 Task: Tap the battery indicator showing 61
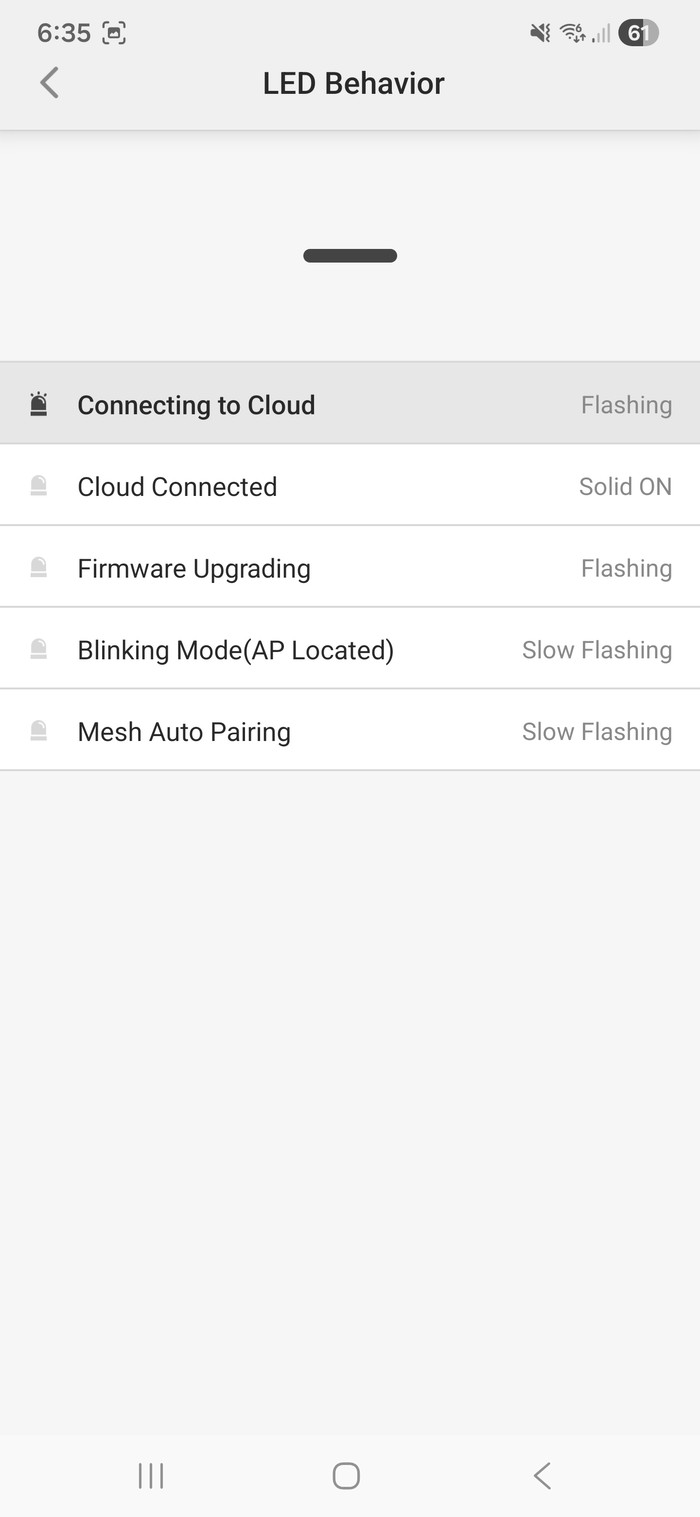(638, 33)
